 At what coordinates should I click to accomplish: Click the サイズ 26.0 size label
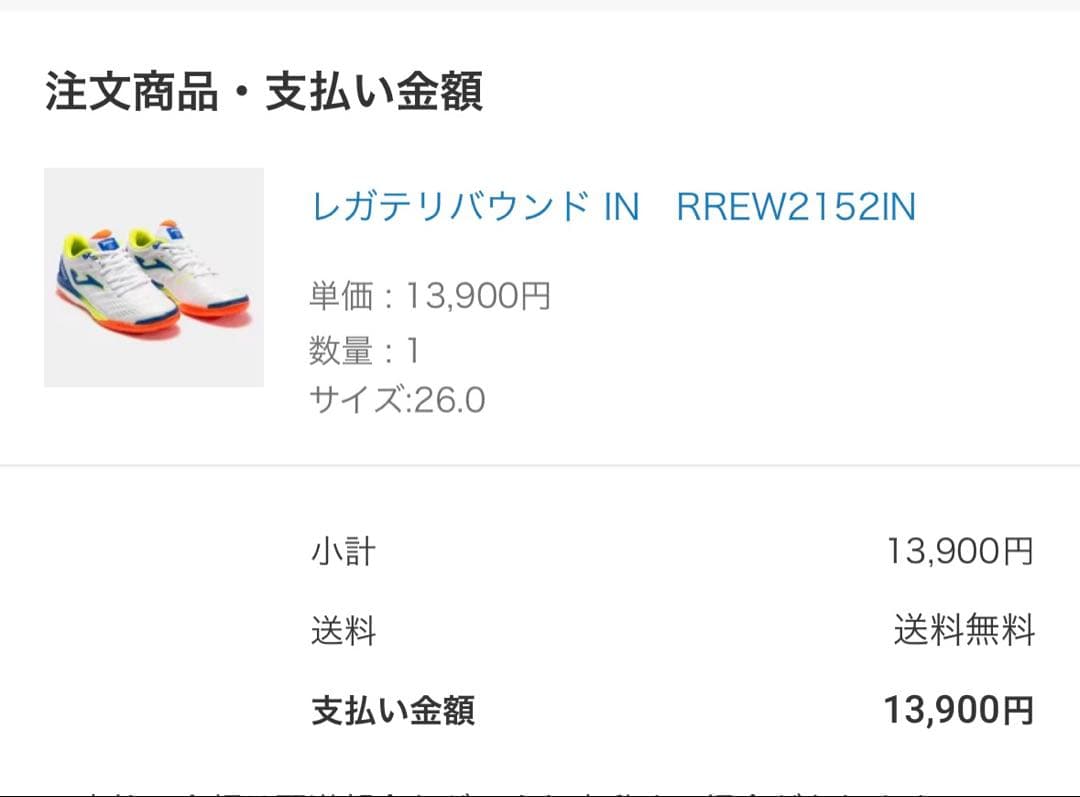pyautogui.click(x=395, y=400)
